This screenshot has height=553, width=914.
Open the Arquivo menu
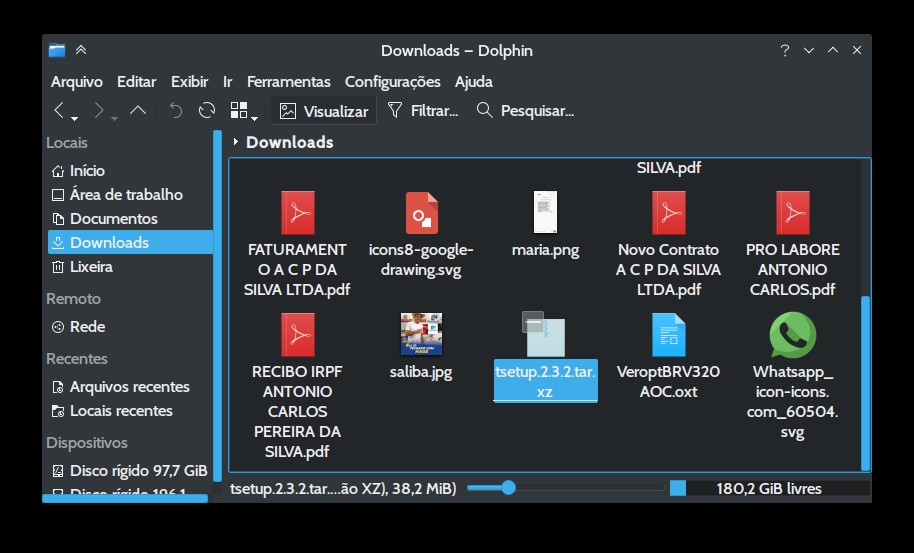click(x=77, y=82)
